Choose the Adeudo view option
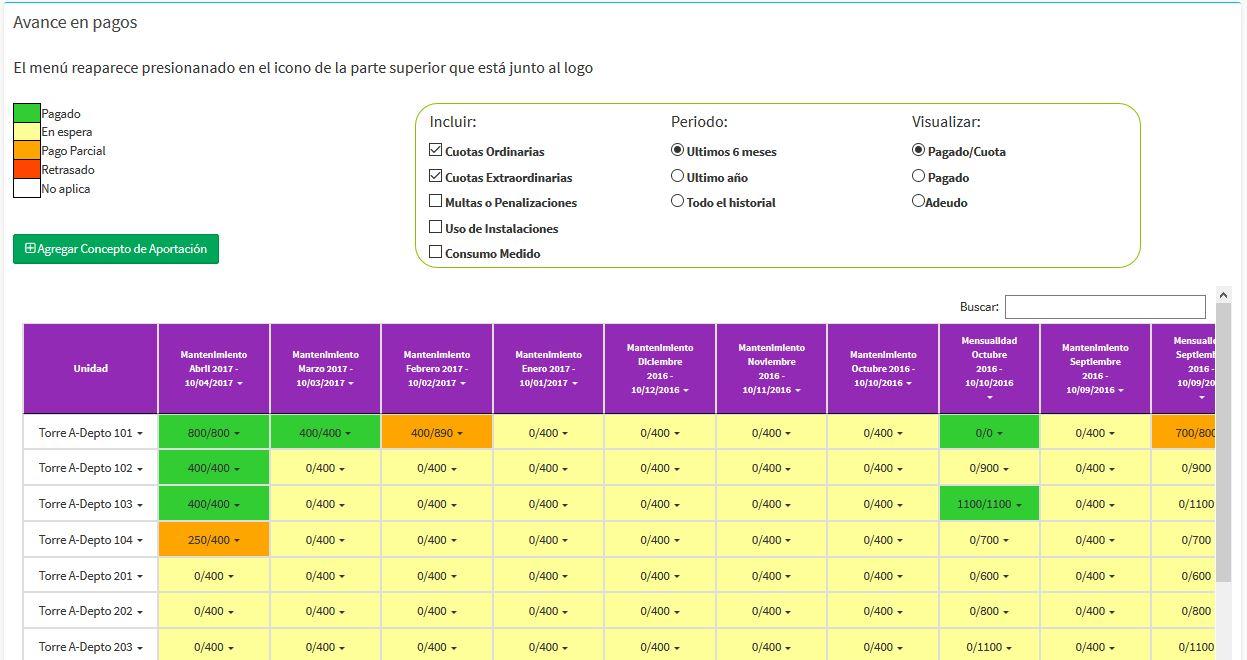This screenshot has width=1247, height=660. coord(918,202)
